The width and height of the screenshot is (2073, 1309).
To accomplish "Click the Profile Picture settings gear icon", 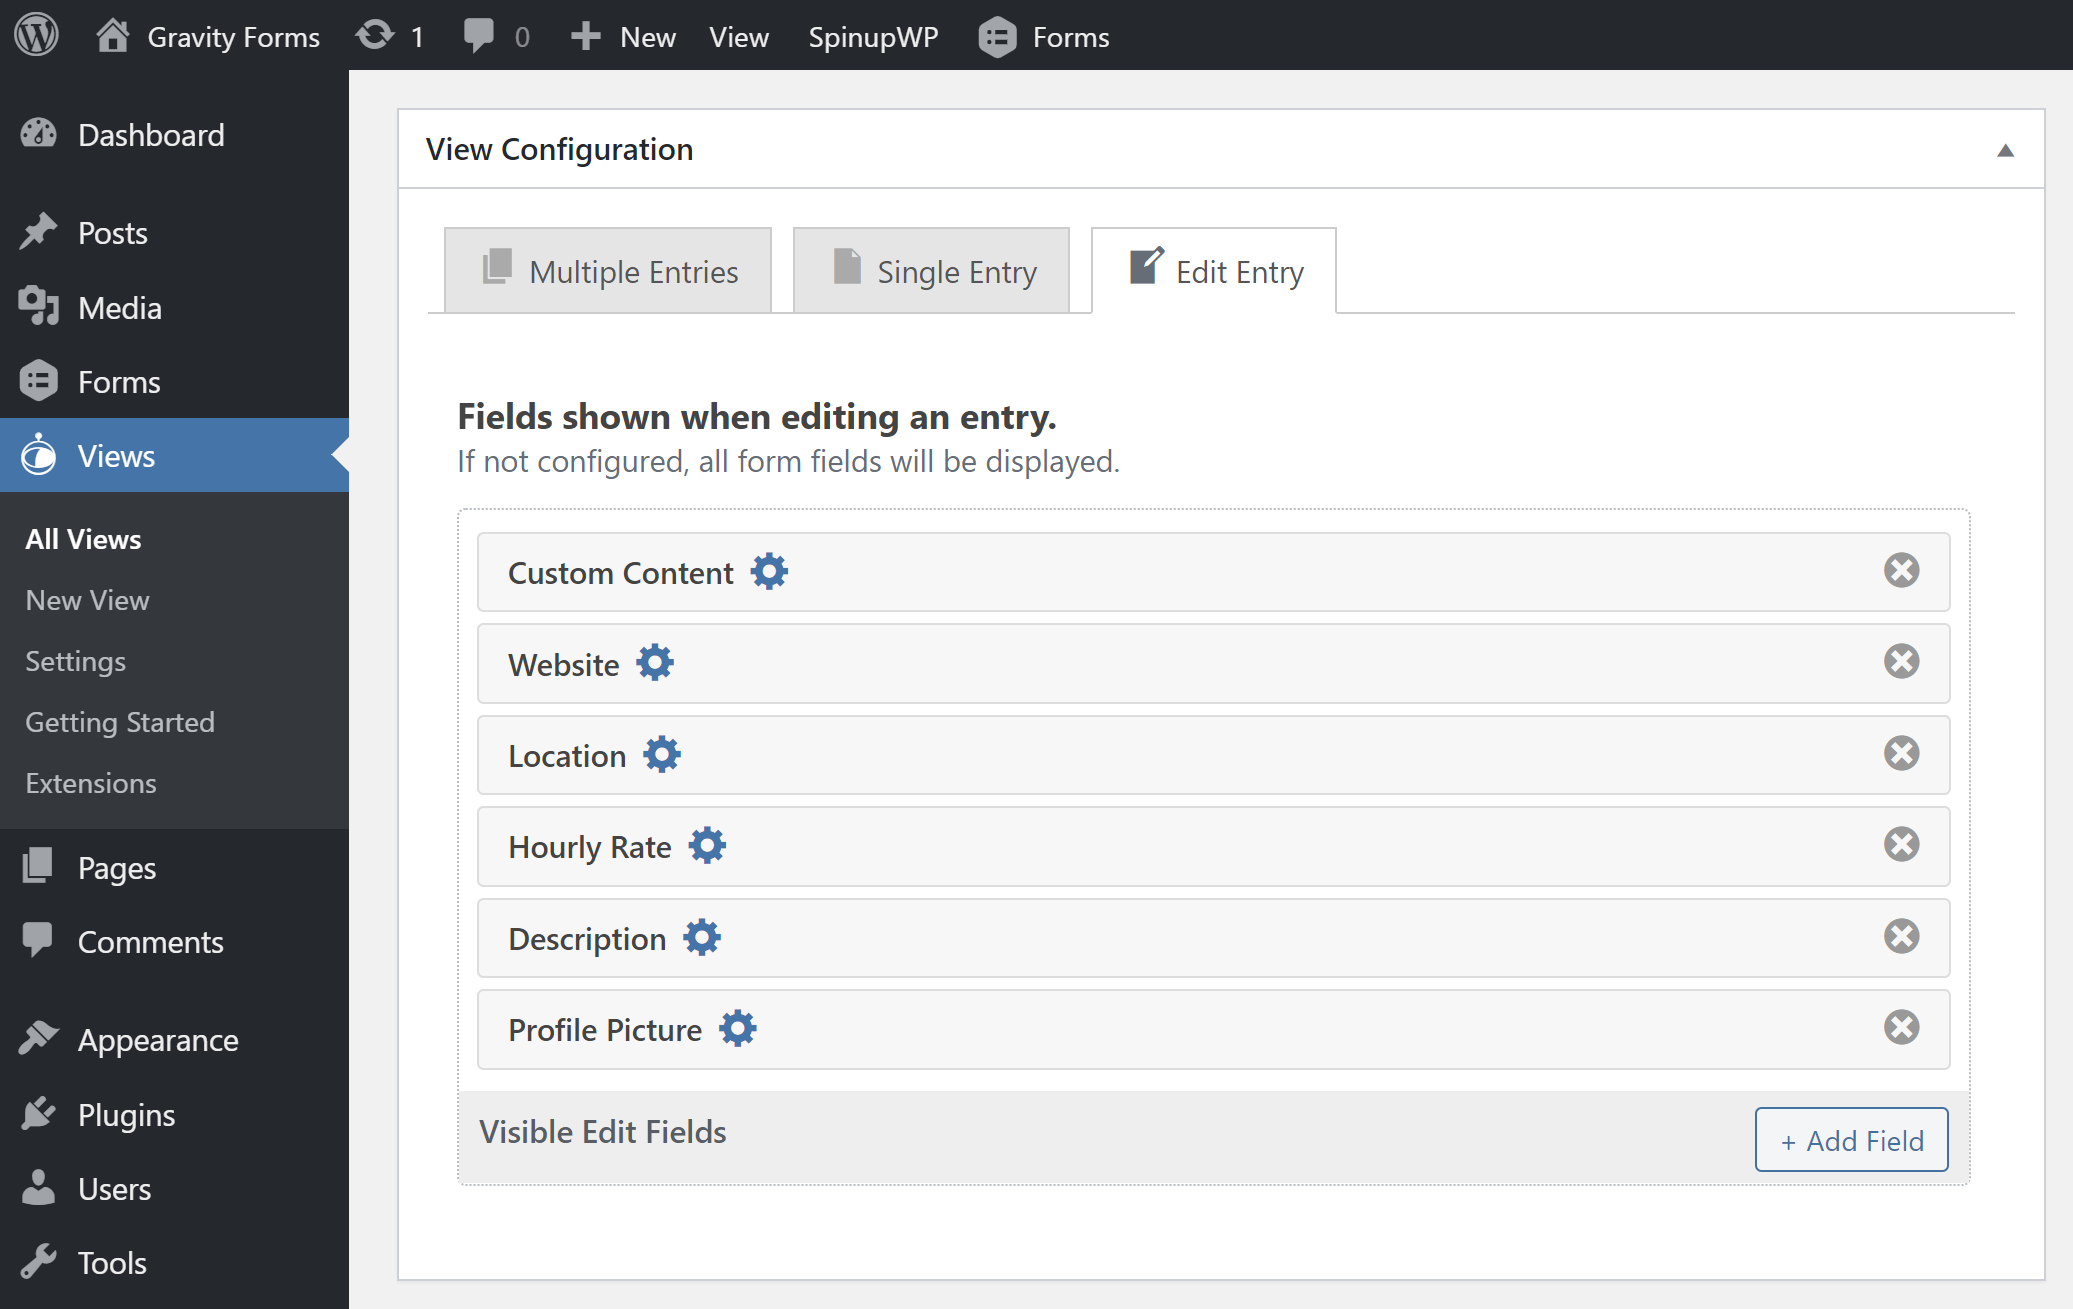I will 737,1028.
